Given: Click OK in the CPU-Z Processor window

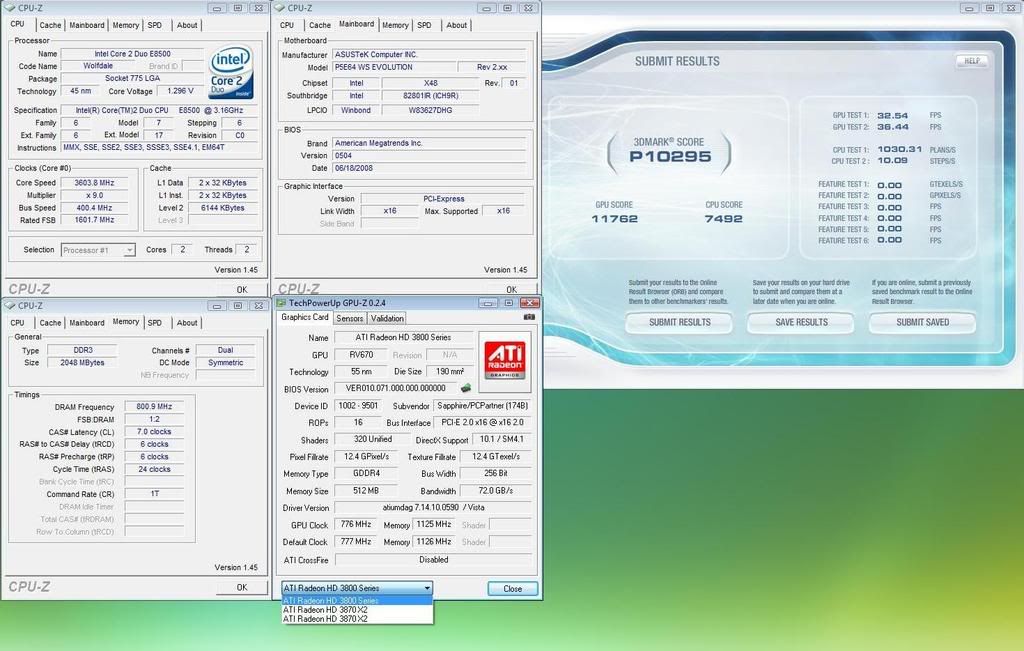Looking at the screenshot, I should (242, 289).
